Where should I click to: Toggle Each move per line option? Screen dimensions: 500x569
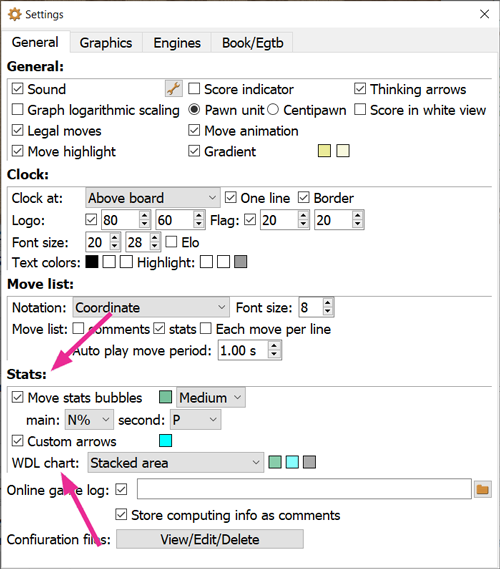pyautogui.click(x=206, y=328)
